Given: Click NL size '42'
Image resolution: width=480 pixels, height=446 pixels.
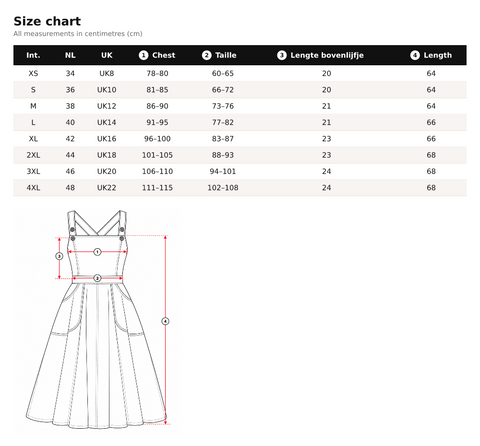Looking at the screenshot, I should point(70,139).
